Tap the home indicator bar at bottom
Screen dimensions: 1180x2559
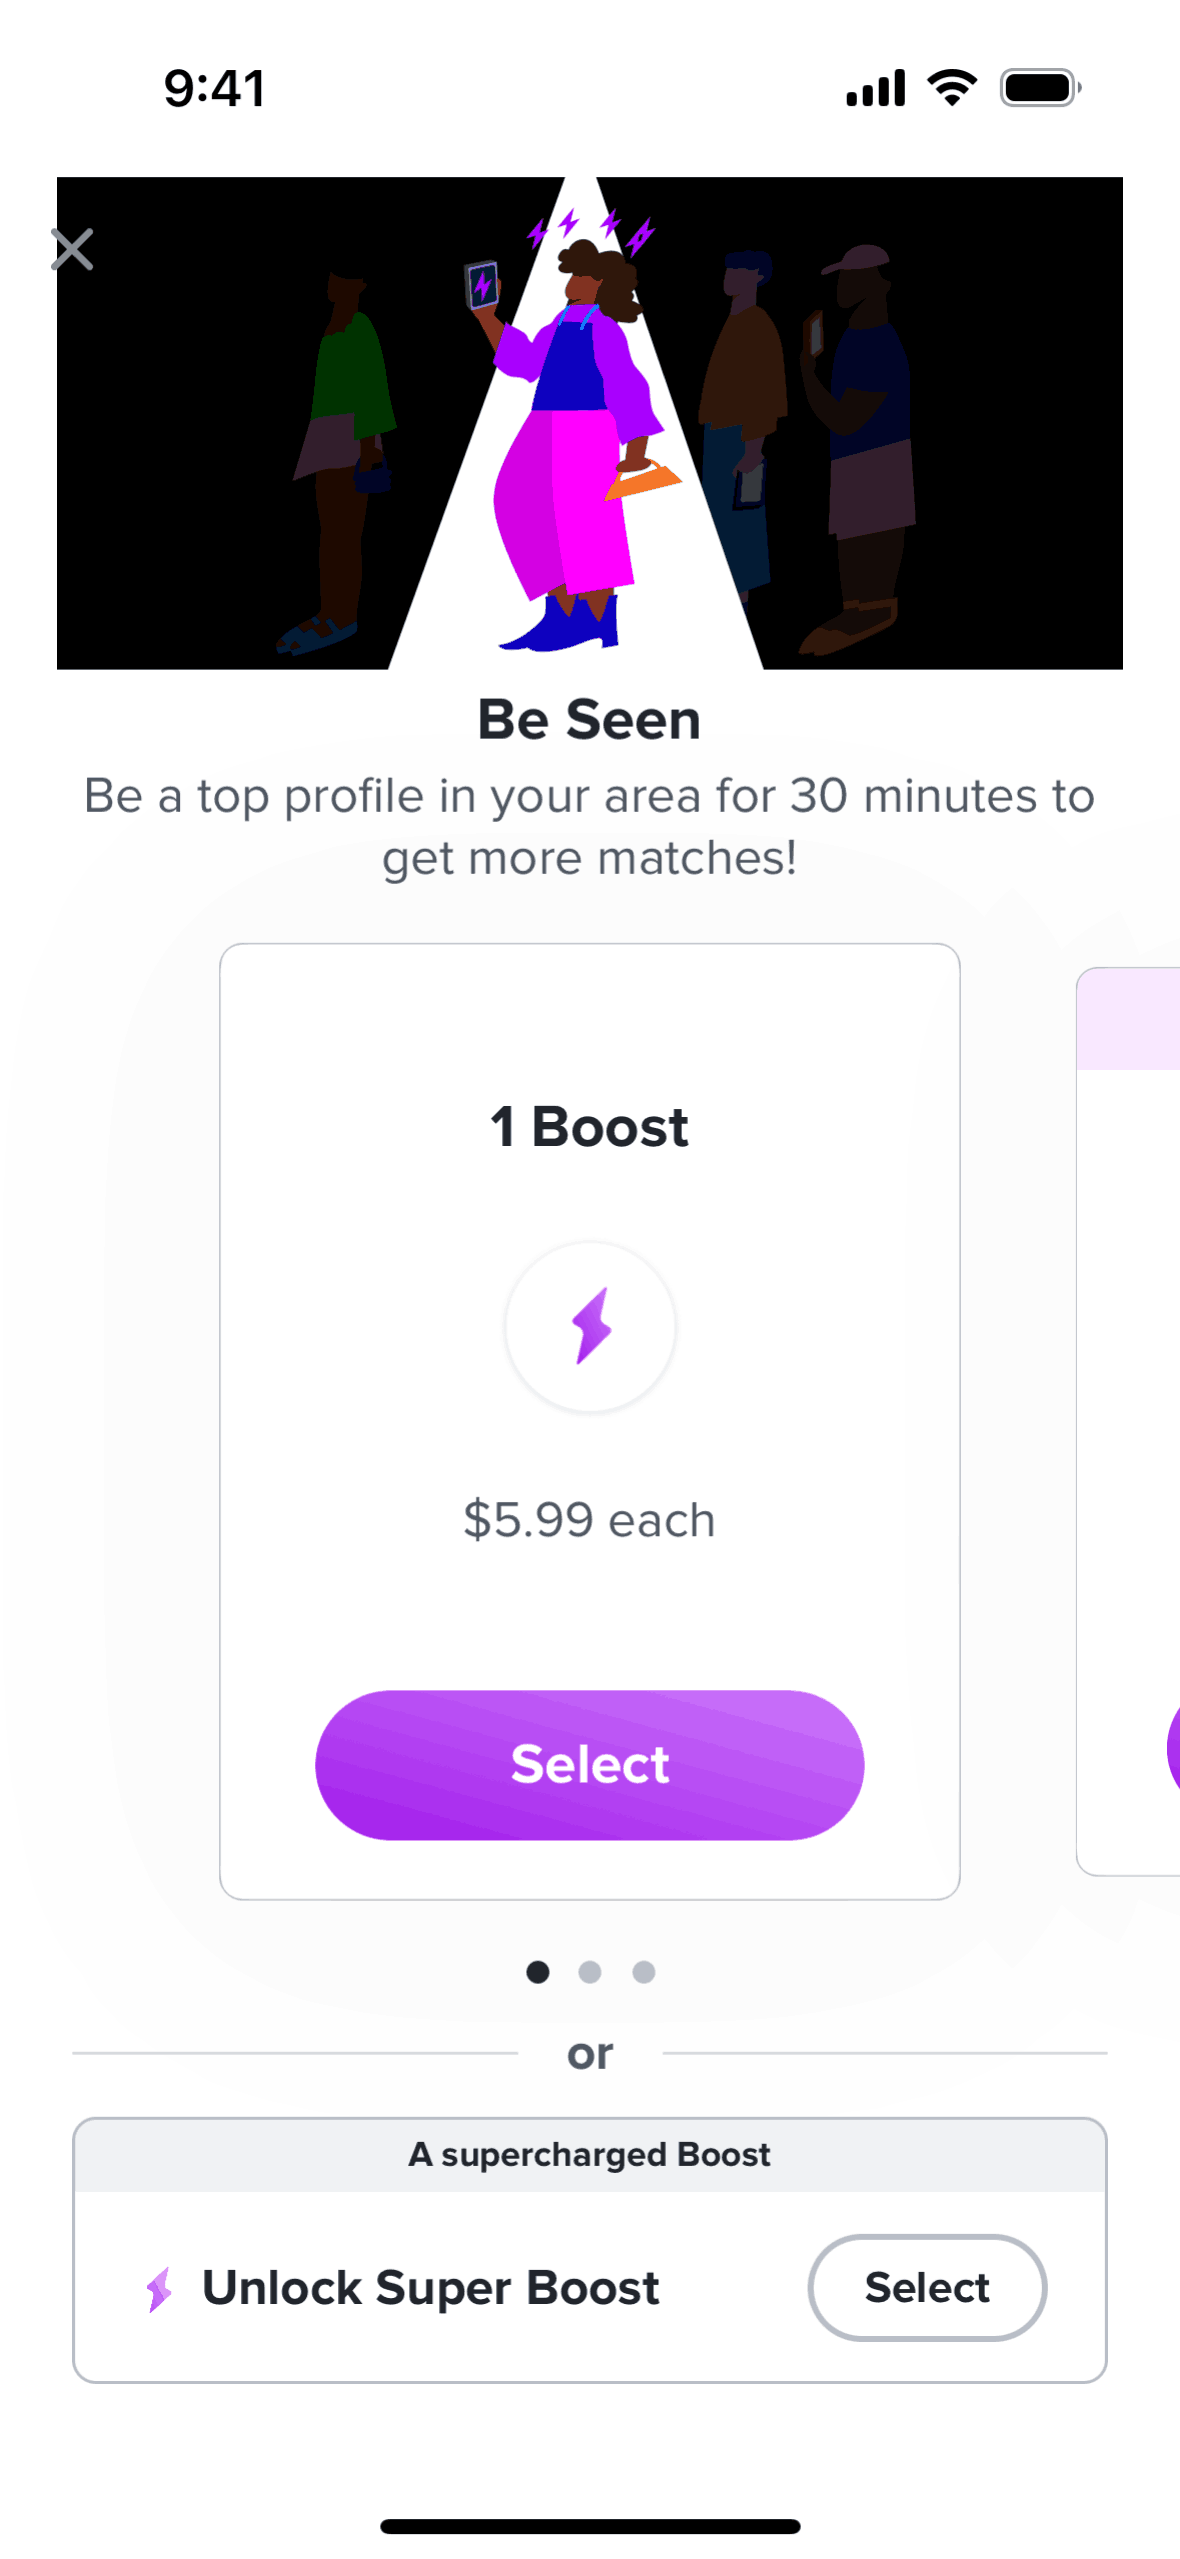point(590,2526)
